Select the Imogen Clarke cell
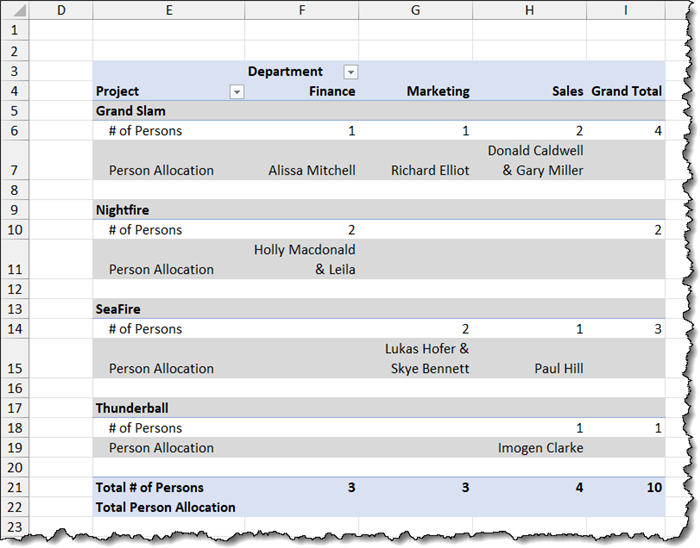Viewport: 700px width, 548px height. (540, 448)
